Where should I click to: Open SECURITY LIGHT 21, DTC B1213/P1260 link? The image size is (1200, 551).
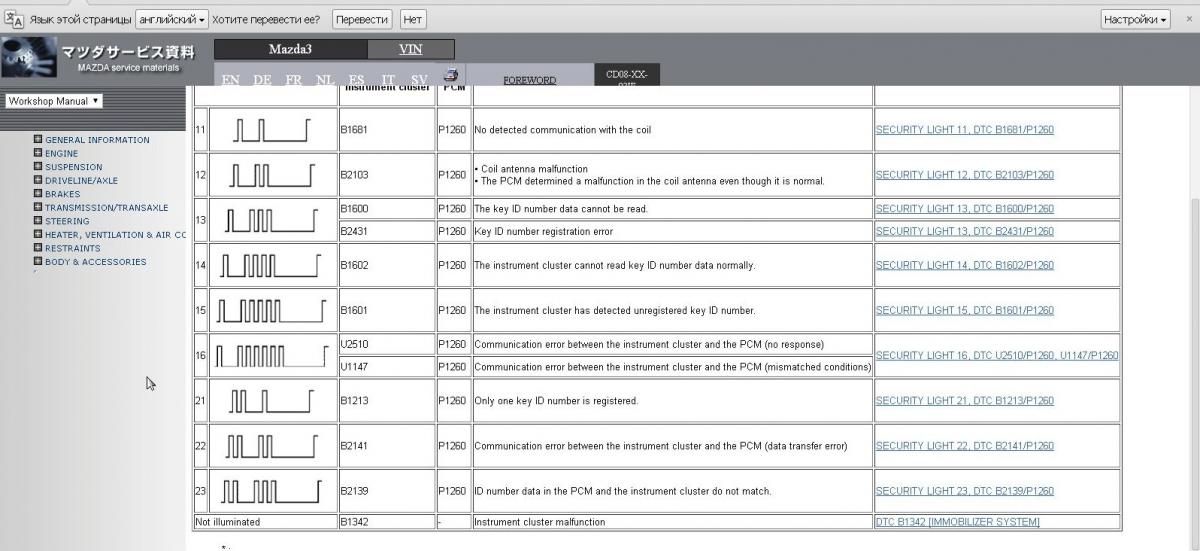pos(964,400)
